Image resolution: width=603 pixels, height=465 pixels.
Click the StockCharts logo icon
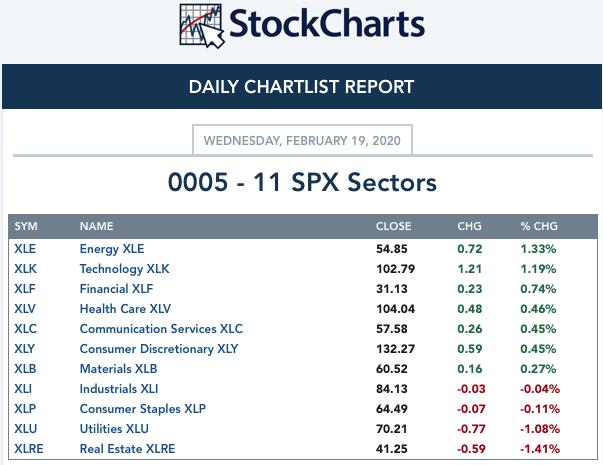click(x=203, y=27)
